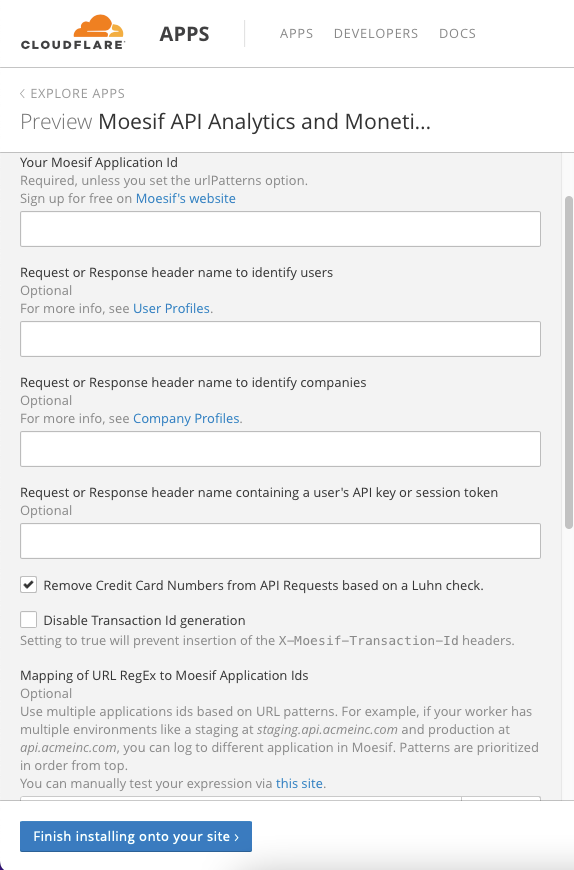This screenshot has width=574, height=870.
Task: Click Finish installing onto your site button
Action: 136,836
